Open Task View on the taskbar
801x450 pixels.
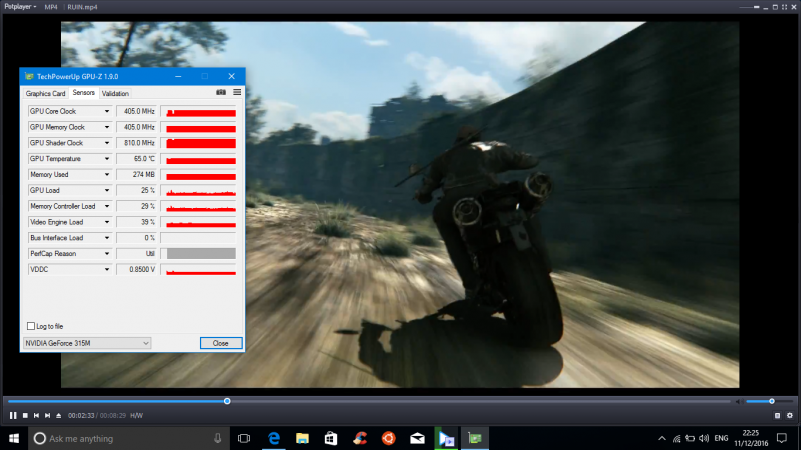pyautogui.click(x=244, y=438)
